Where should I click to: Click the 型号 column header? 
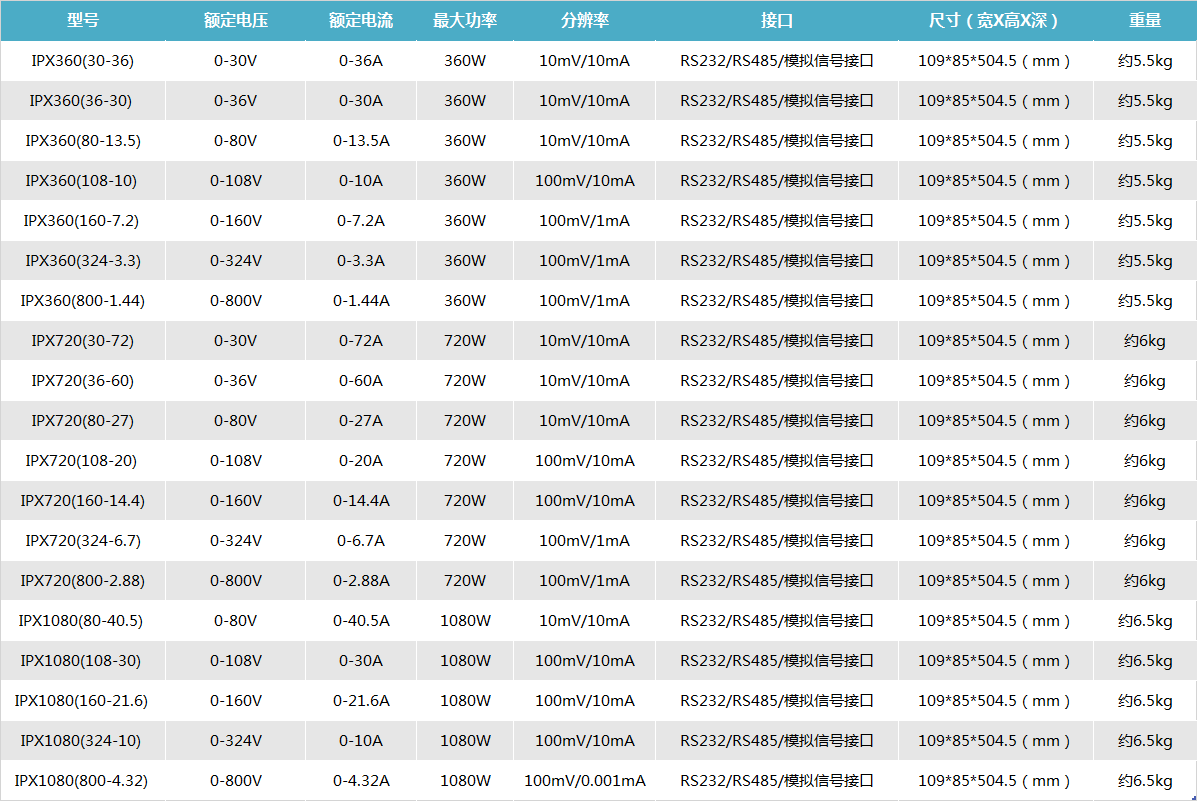82,21
